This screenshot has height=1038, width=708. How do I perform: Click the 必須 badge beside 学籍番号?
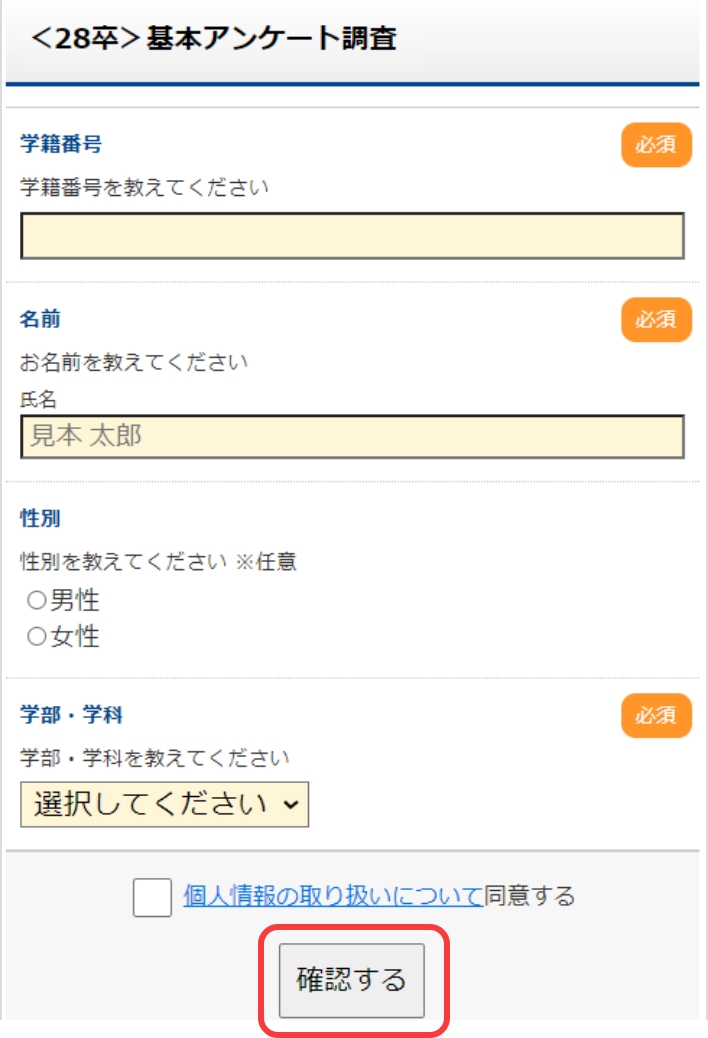pos(656,145)
